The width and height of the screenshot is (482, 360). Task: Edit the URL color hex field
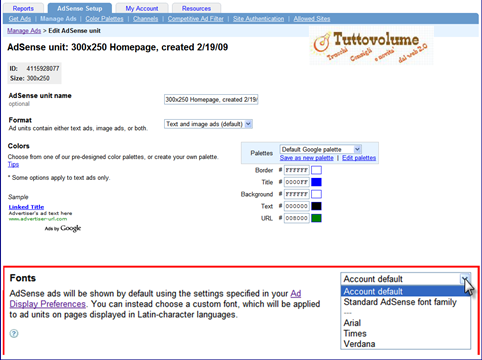click(296, 218)
